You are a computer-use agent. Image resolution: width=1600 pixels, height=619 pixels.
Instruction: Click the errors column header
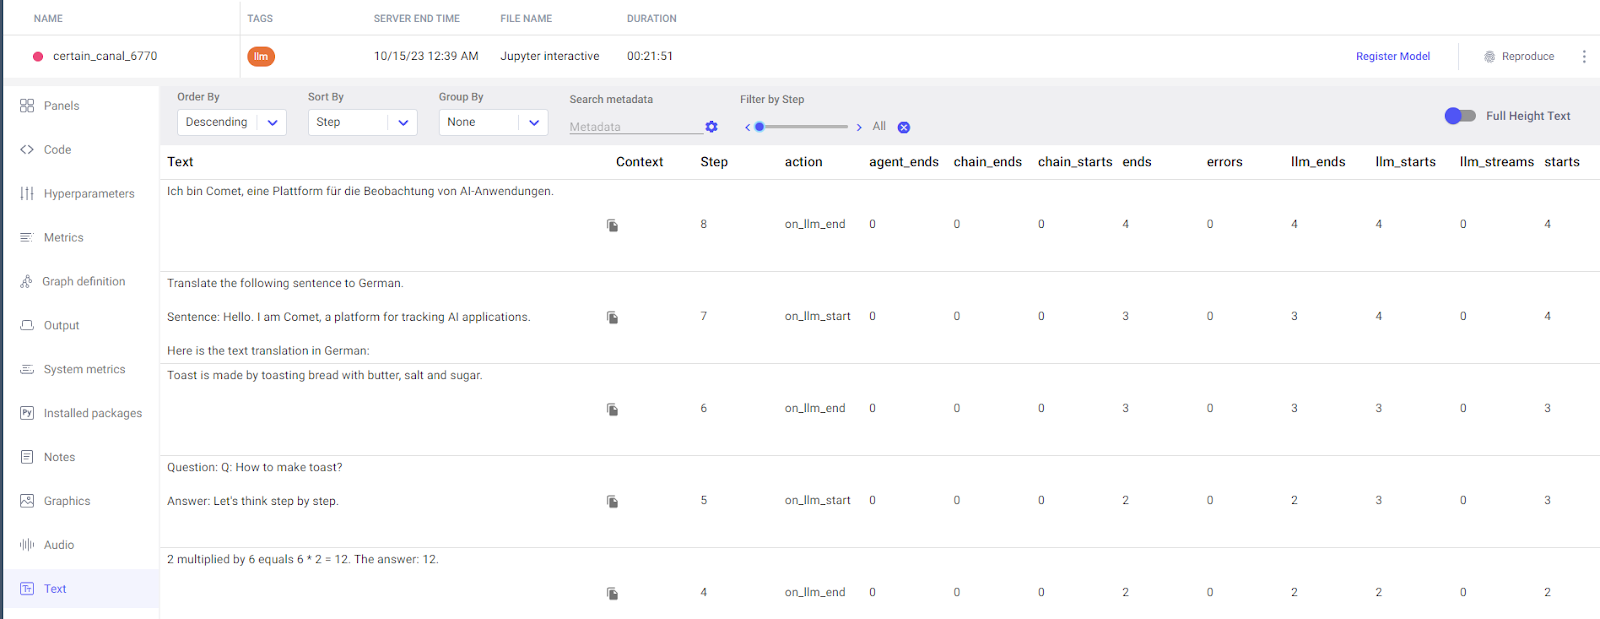(1225, 162)
